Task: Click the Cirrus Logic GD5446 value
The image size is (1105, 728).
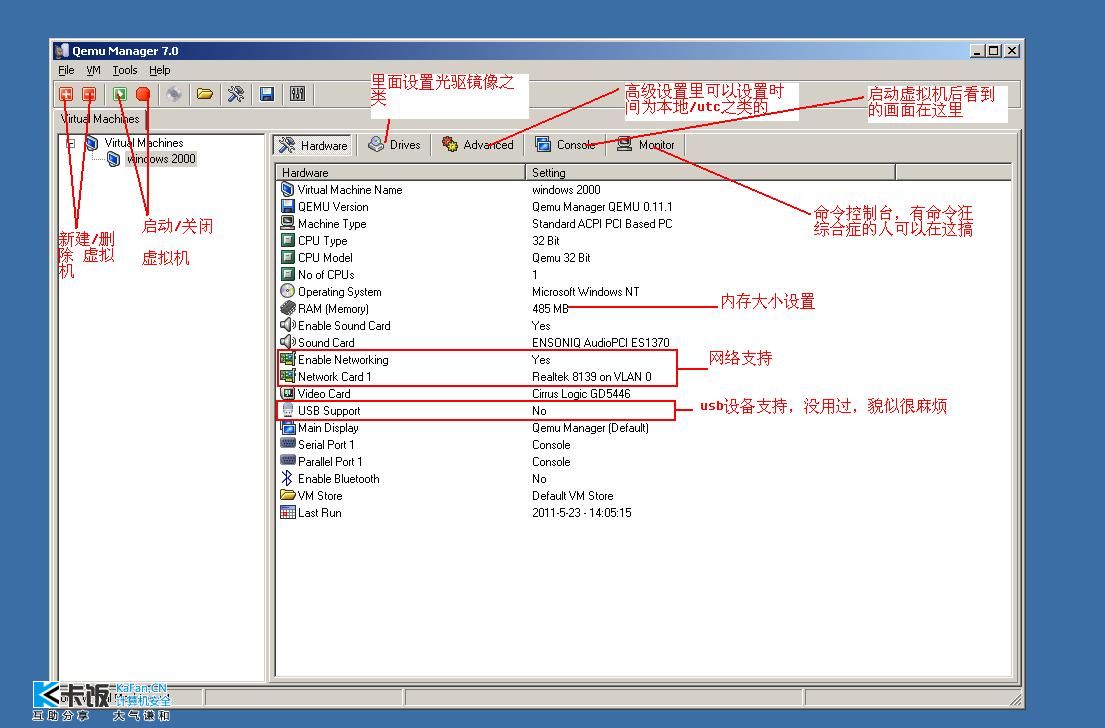Action: 581,393
